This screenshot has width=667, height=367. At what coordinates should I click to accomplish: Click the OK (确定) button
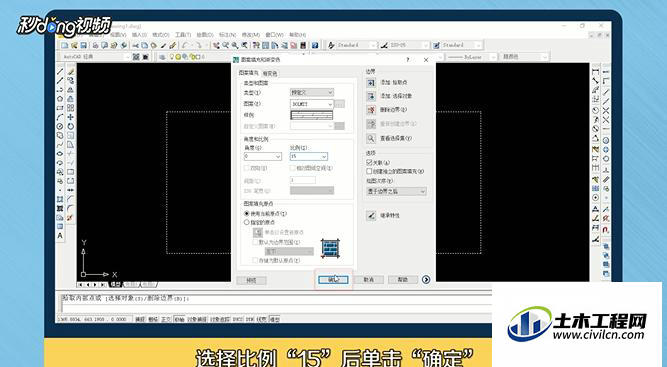[333, 279]
